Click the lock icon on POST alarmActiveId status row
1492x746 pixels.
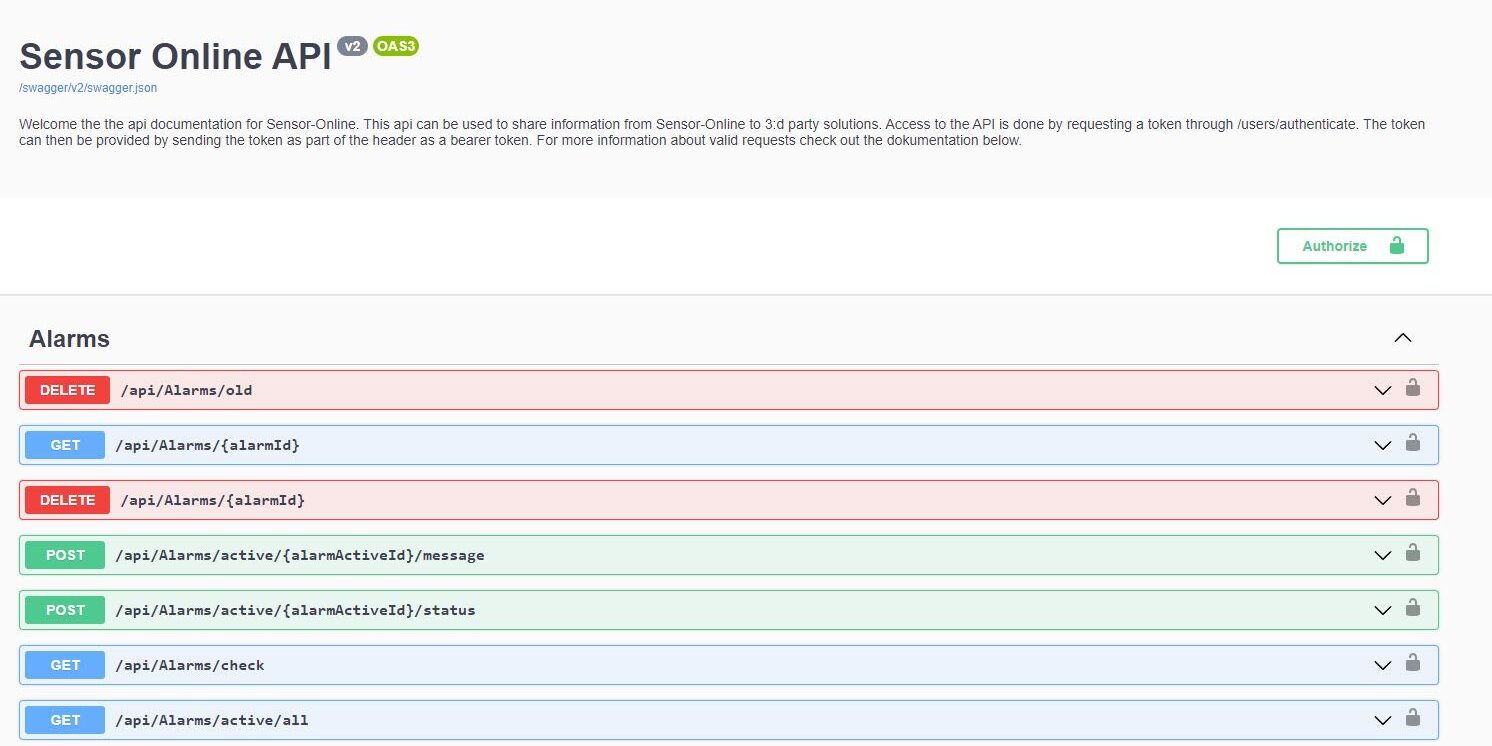(x=1412, y=608)
